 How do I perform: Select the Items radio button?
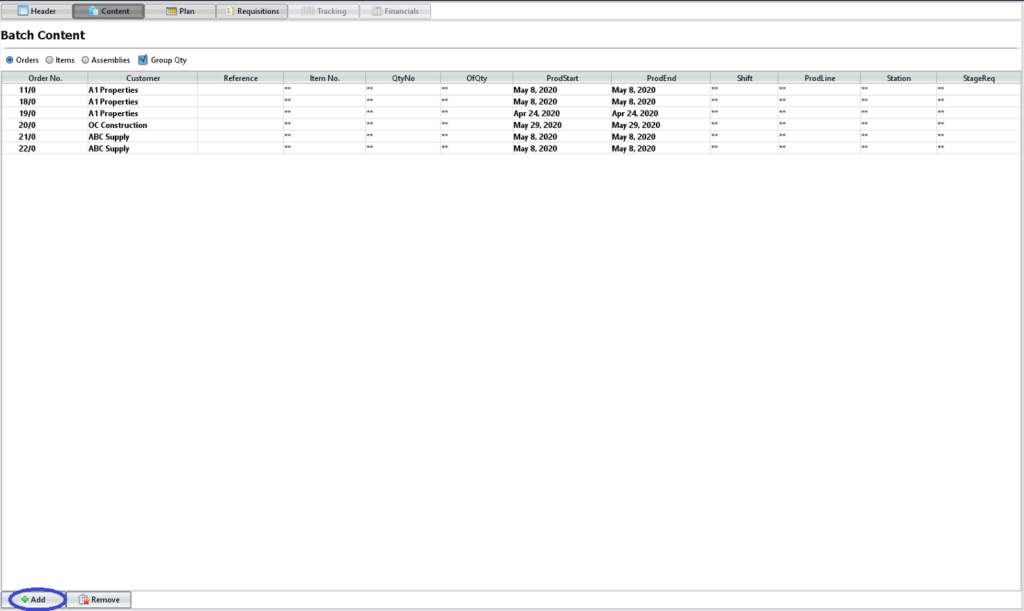[x=49, y=60]
